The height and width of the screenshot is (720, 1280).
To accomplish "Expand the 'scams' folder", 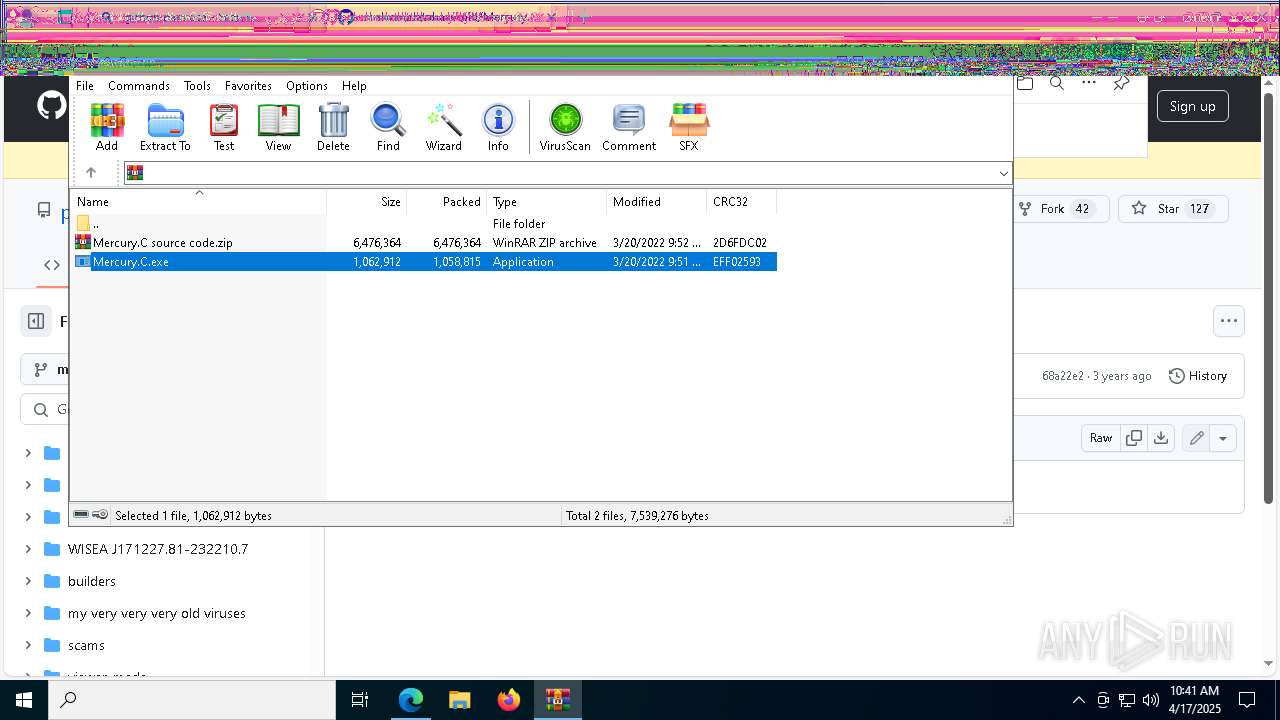I will tap(28, 645).
